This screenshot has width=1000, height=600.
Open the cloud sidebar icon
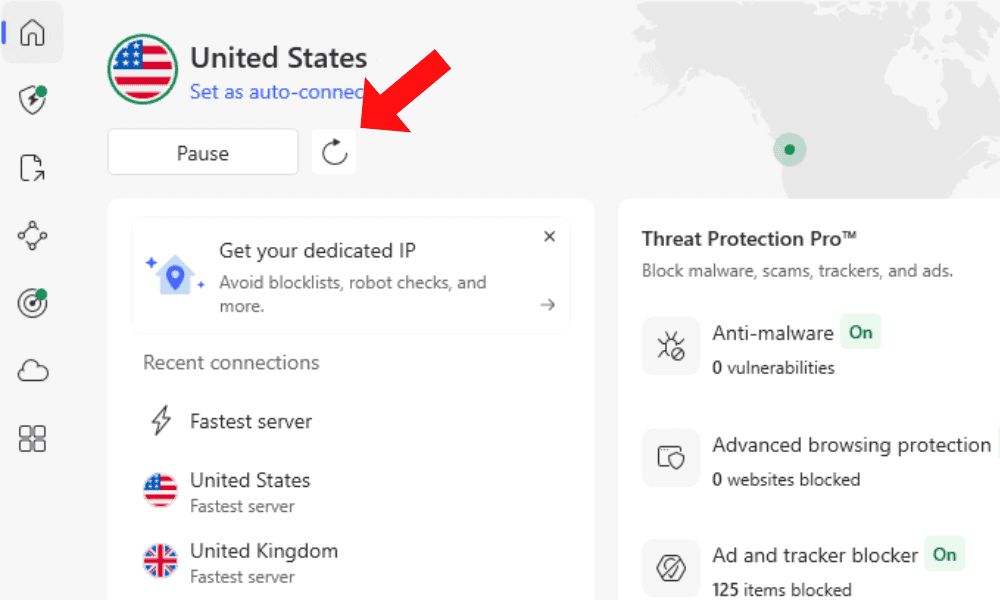(x=33, y=372)
